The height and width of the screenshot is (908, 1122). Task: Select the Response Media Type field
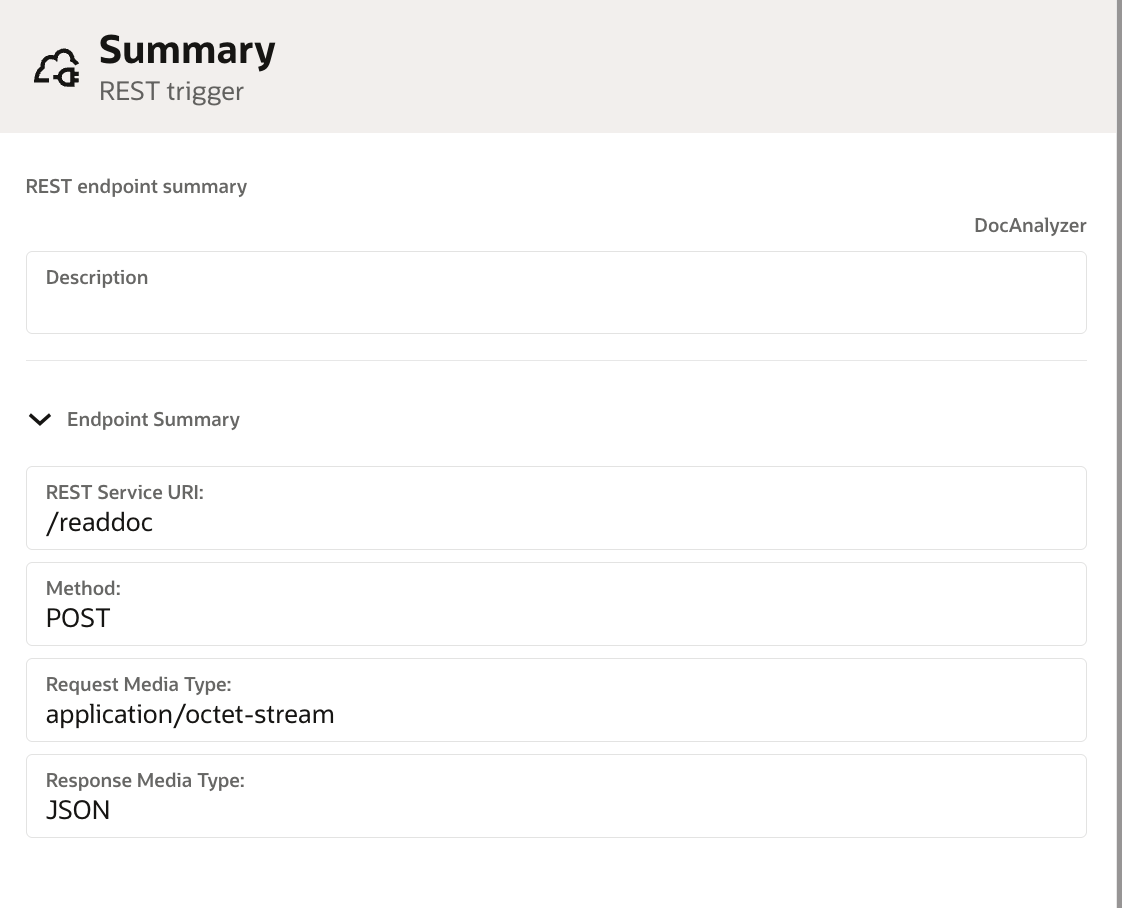(x=556, y=796)
